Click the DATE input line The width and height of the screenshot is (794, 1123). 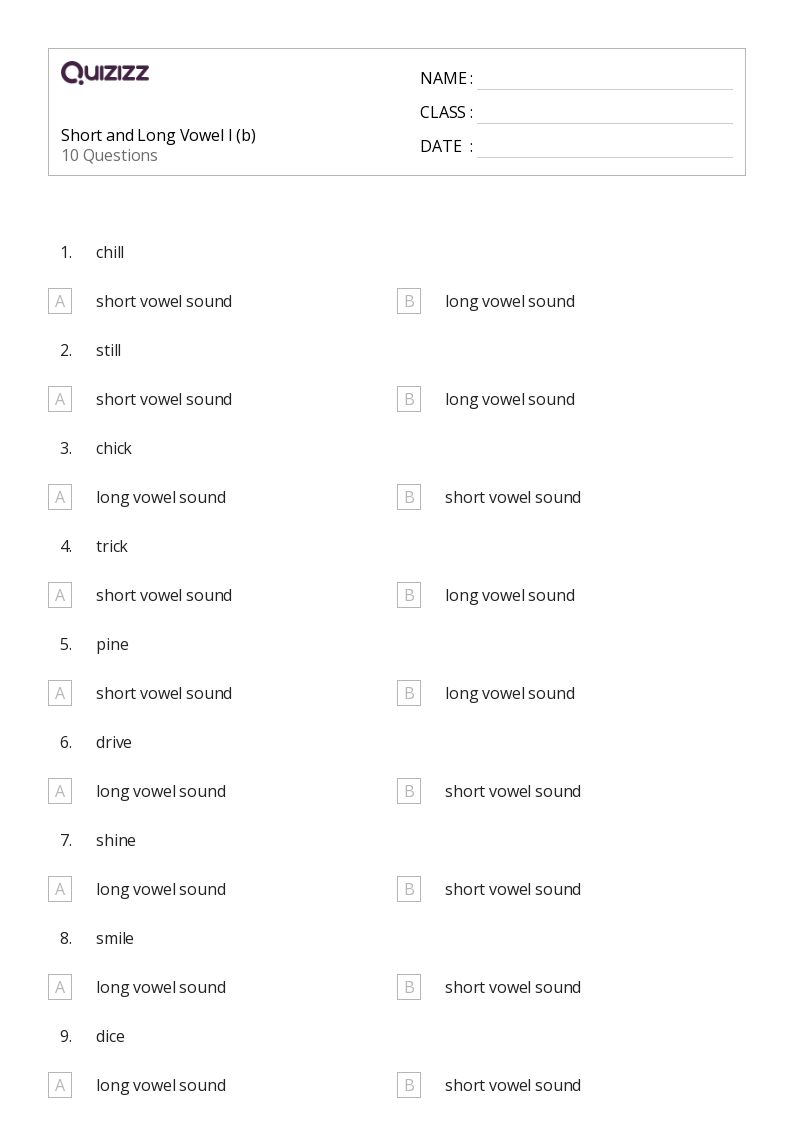pyautogui.click(x=604, y=147)
